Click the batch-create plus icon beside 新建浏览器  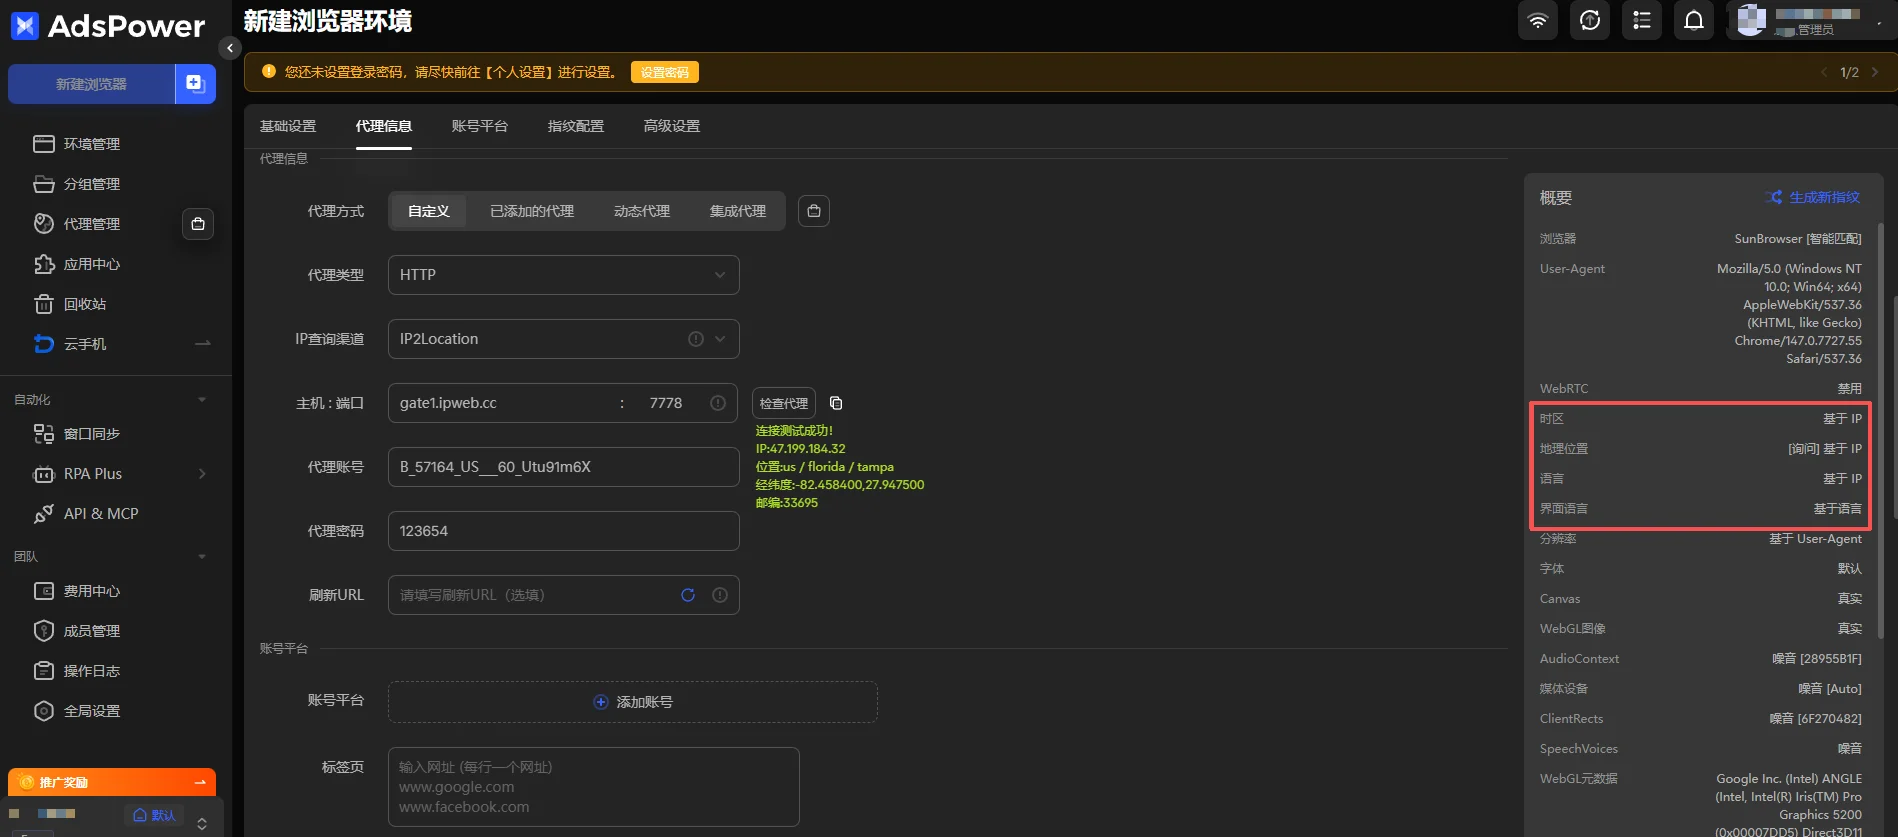pos(195,84)
